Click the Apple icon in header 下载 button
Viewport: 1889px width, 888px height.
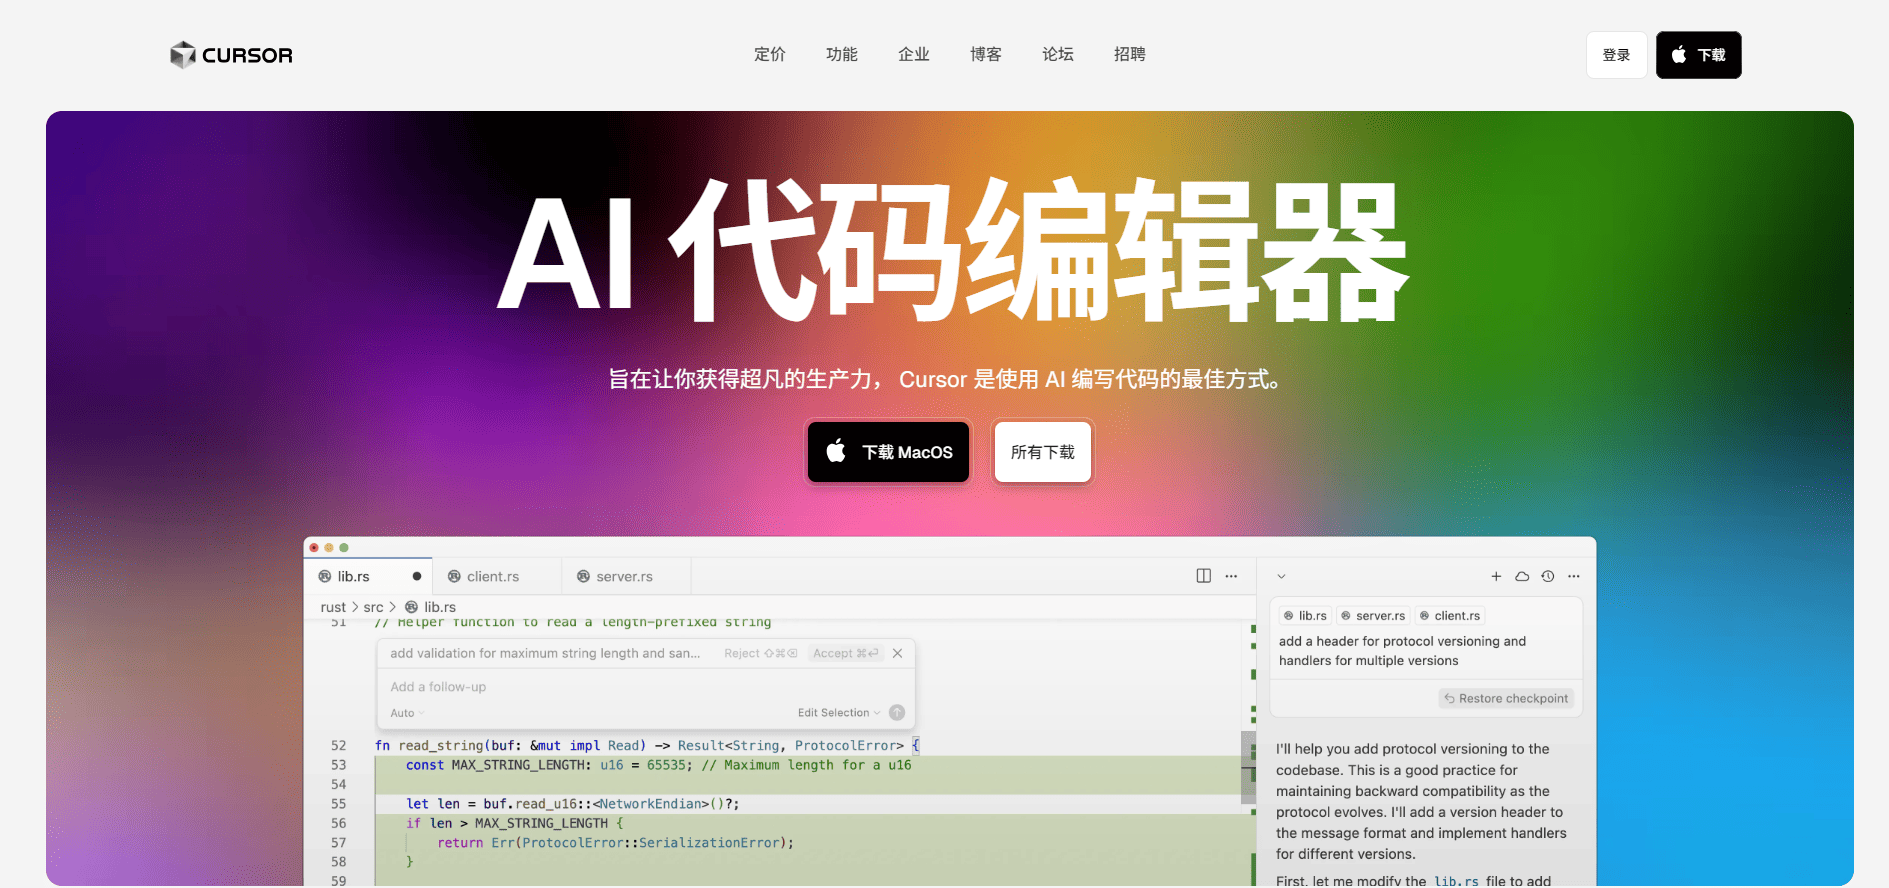[x=1679, y=54]
